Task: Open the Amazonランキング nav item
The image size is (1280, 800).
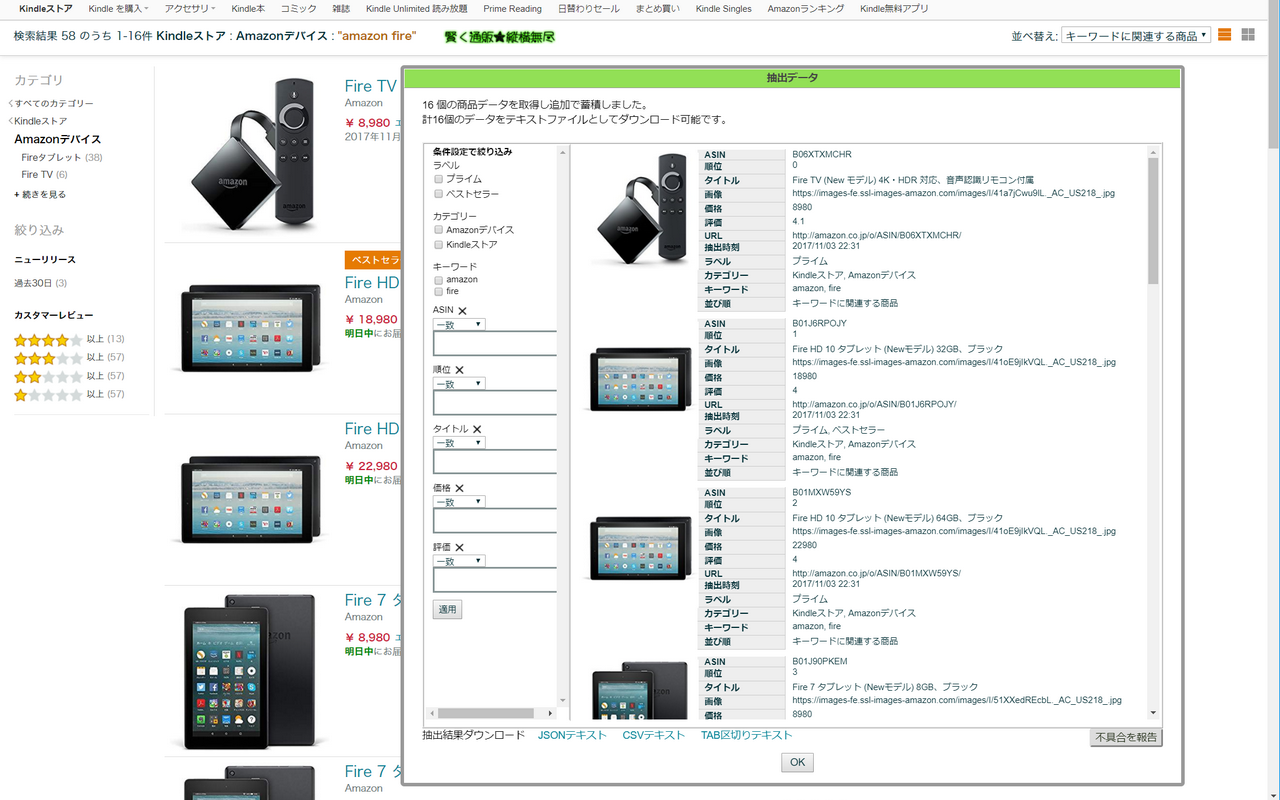Action: (x=805, y=9)
